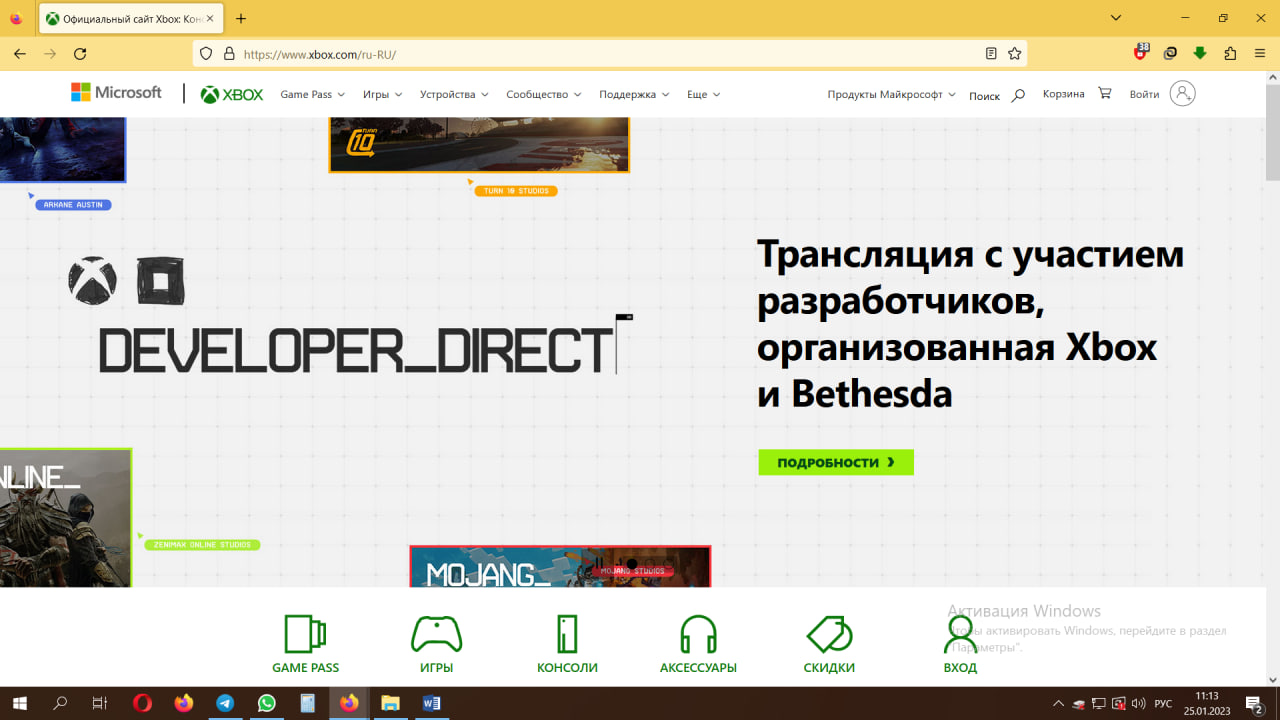Open the GAME PASS tile with console icon

[x=305, y=643]
